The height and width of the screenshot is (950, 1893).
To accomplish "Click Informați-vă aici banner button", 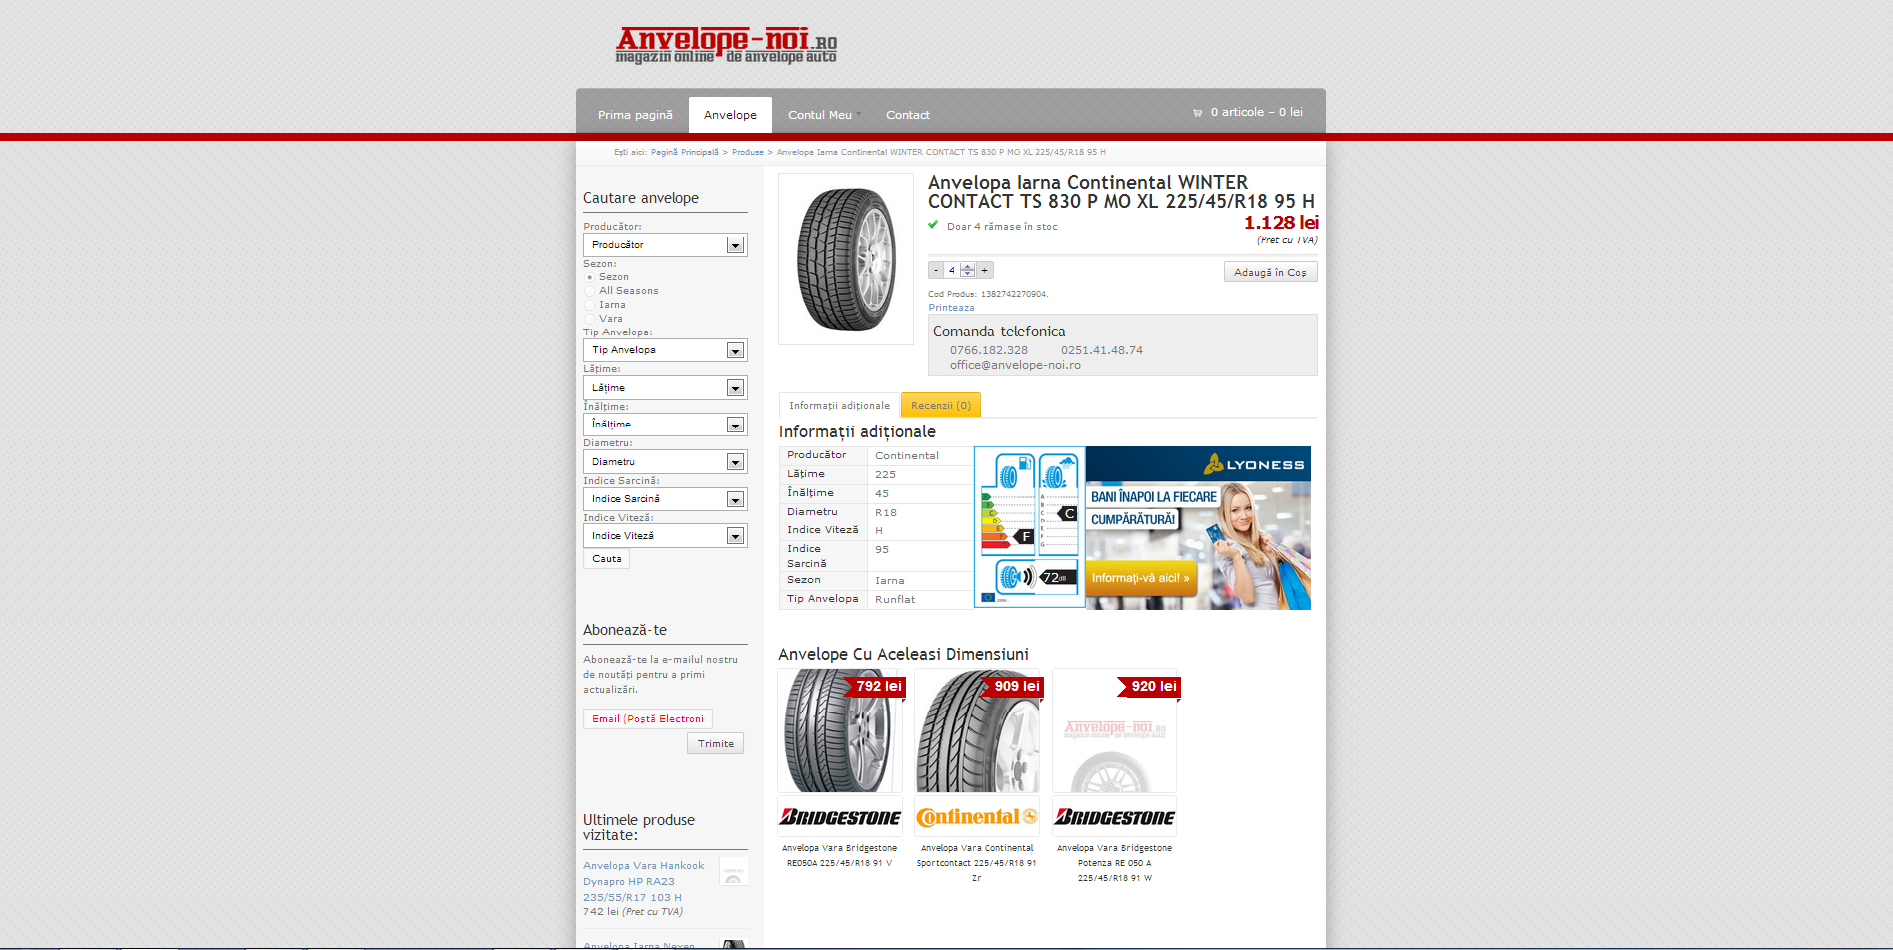I will [x=1141, y=578].
